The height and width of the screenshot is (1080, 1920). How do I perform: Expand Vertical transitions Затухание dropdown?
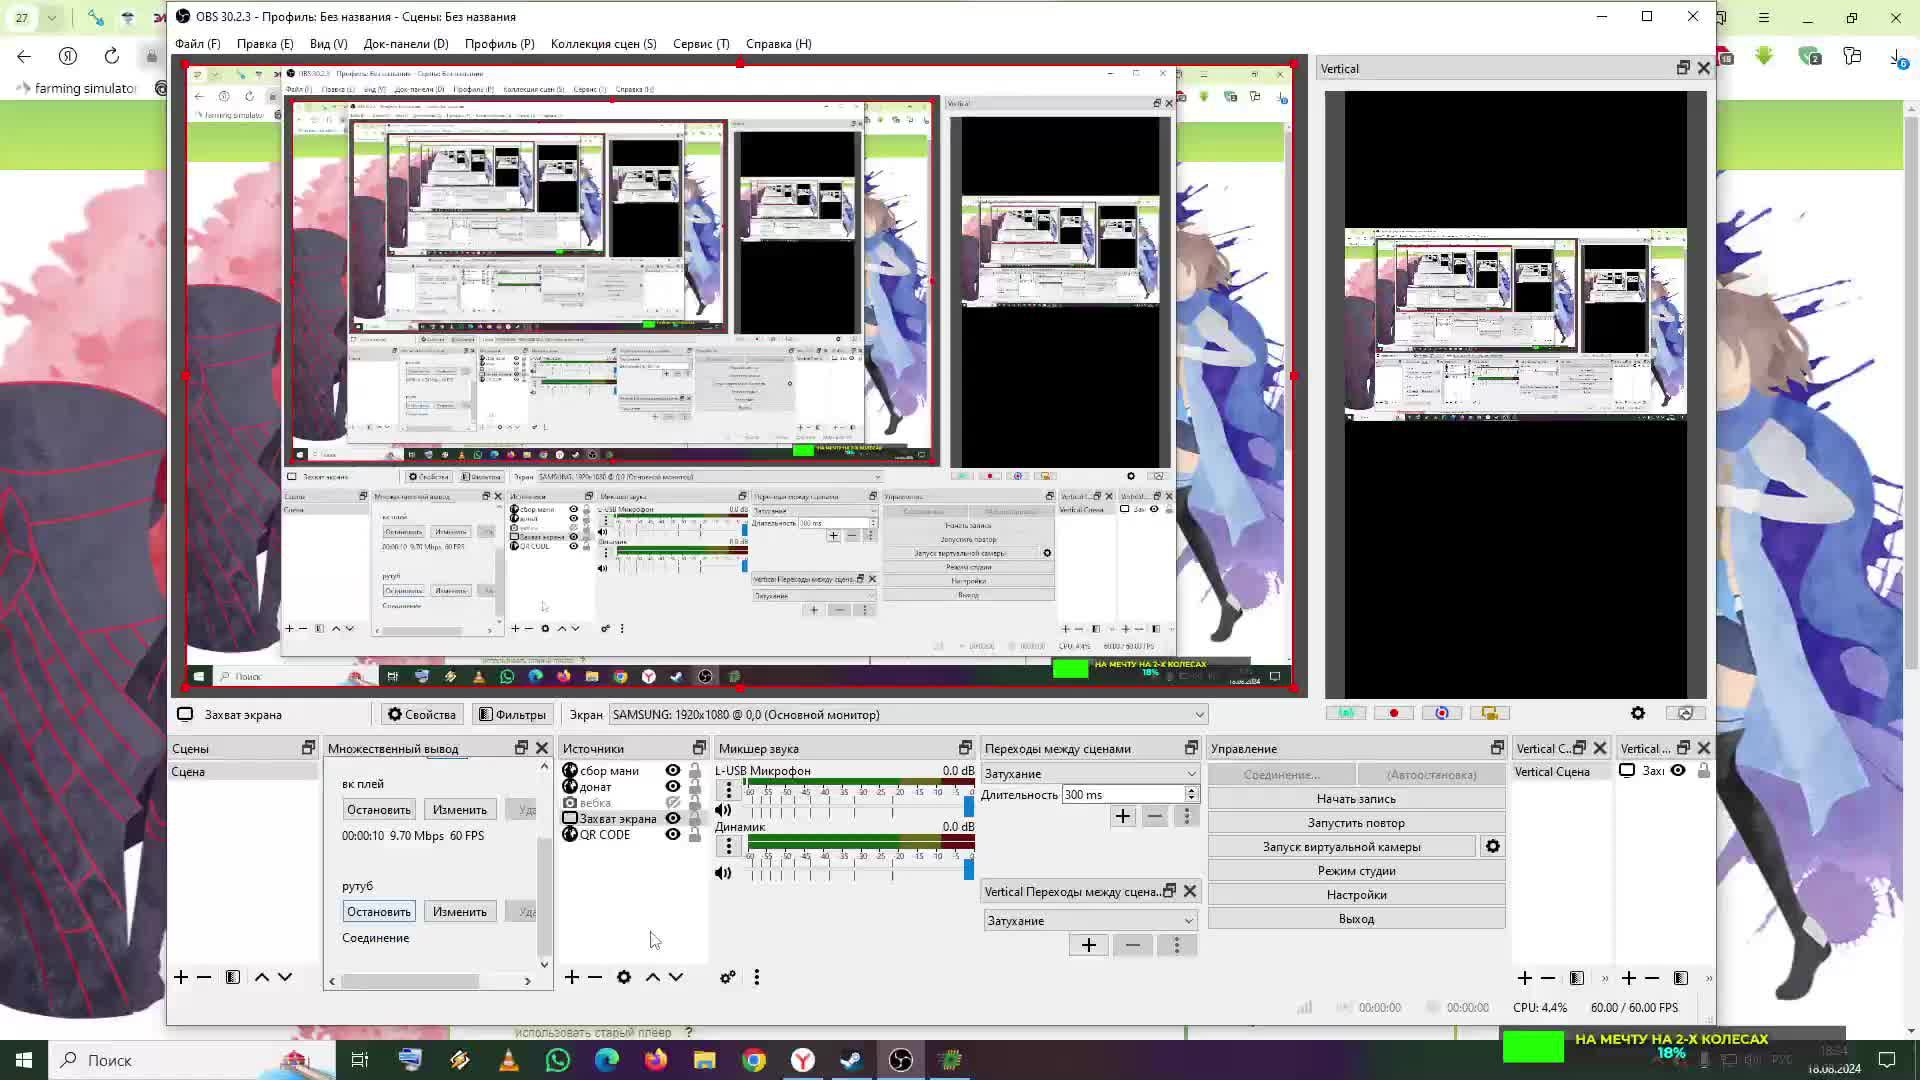[1090, 921]
